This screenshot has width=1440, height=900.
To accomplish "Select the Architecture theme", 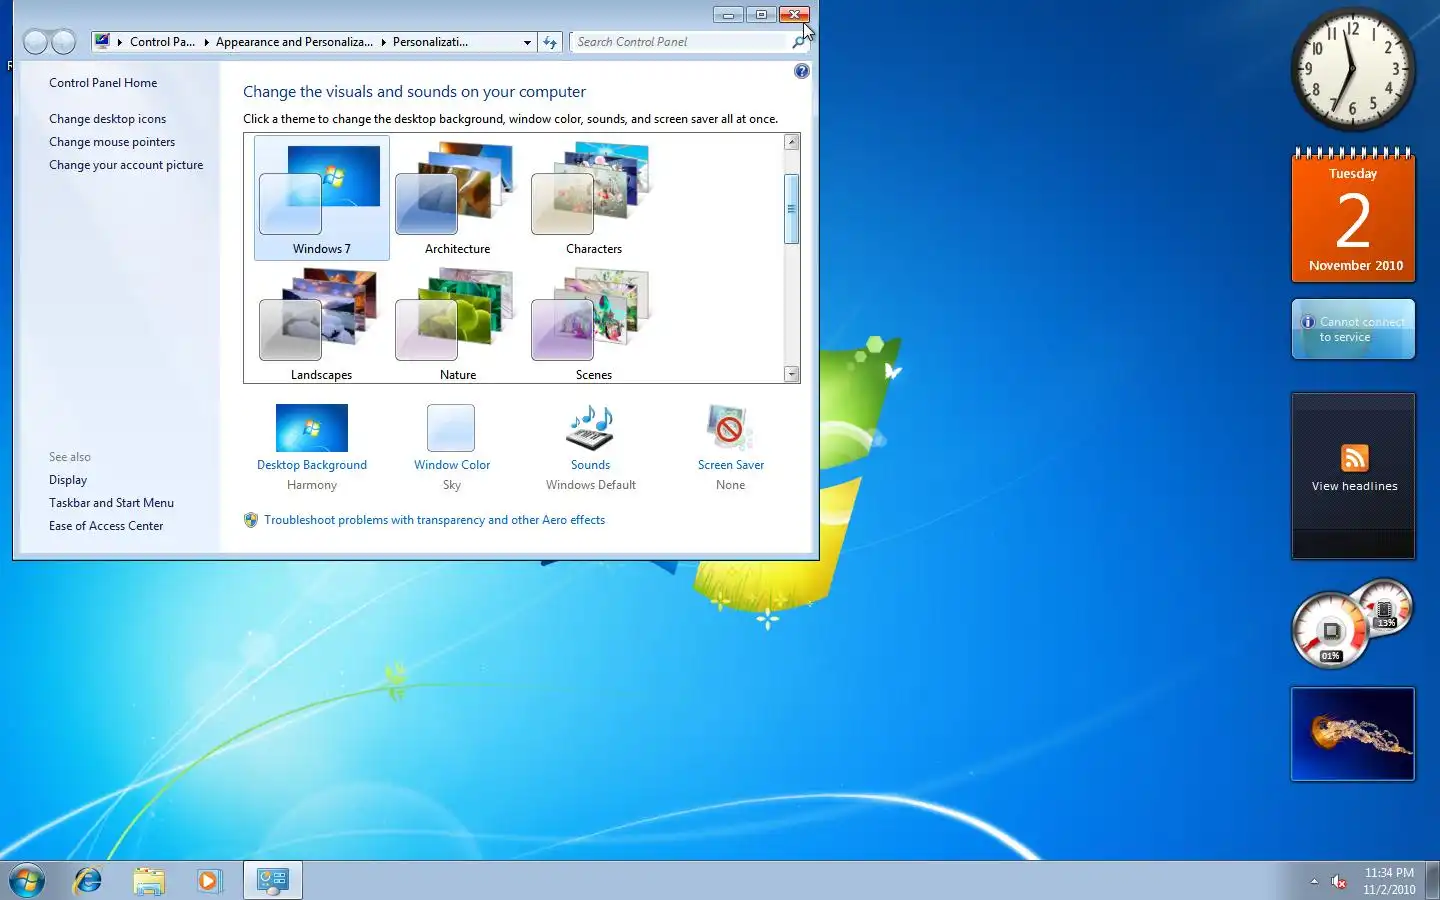I will (457, 198).
